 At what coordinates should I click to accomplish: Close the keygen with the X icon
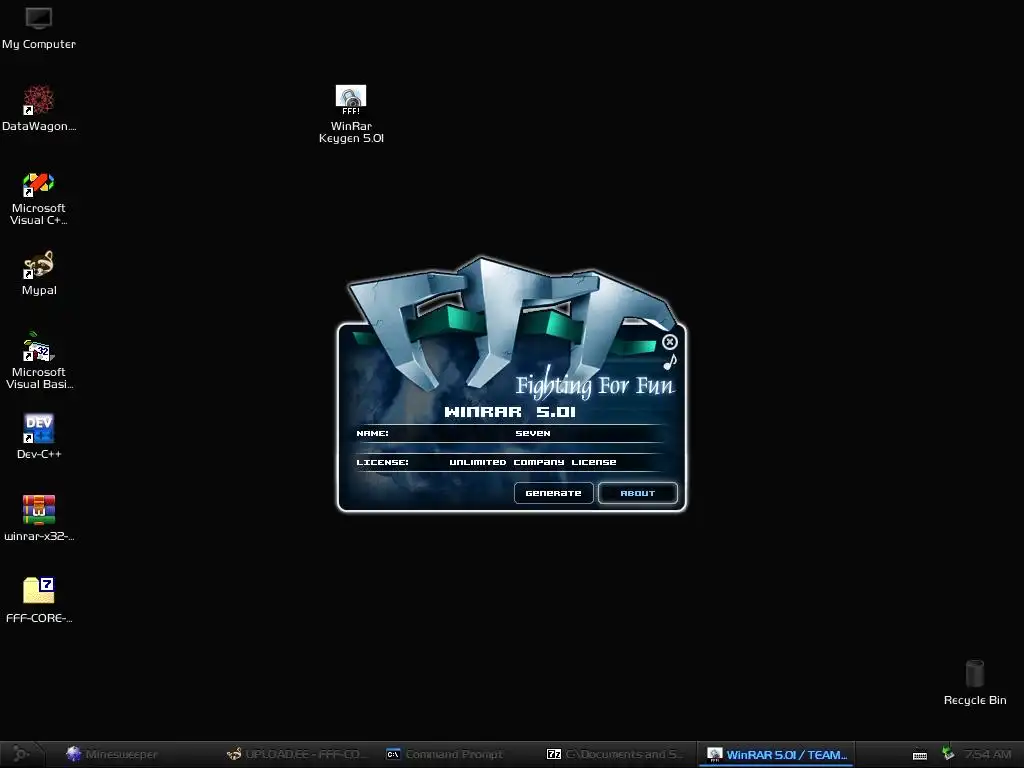pos(669,342)
